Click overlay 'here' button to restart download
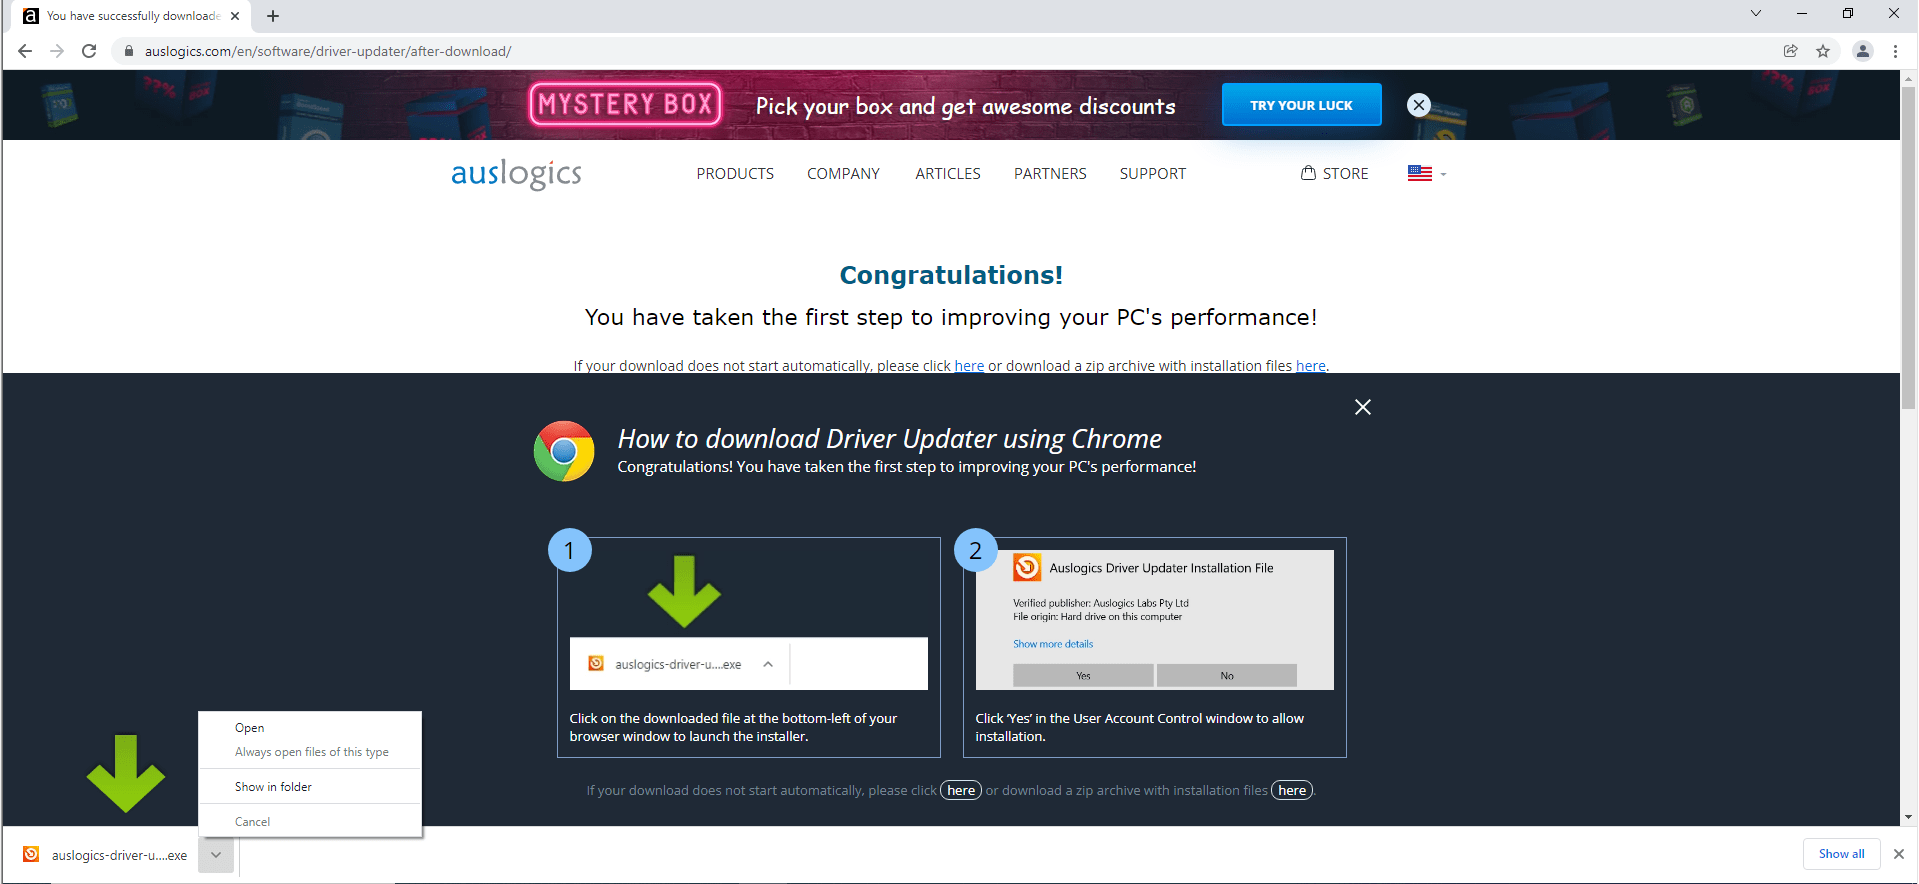 (961, 791)
